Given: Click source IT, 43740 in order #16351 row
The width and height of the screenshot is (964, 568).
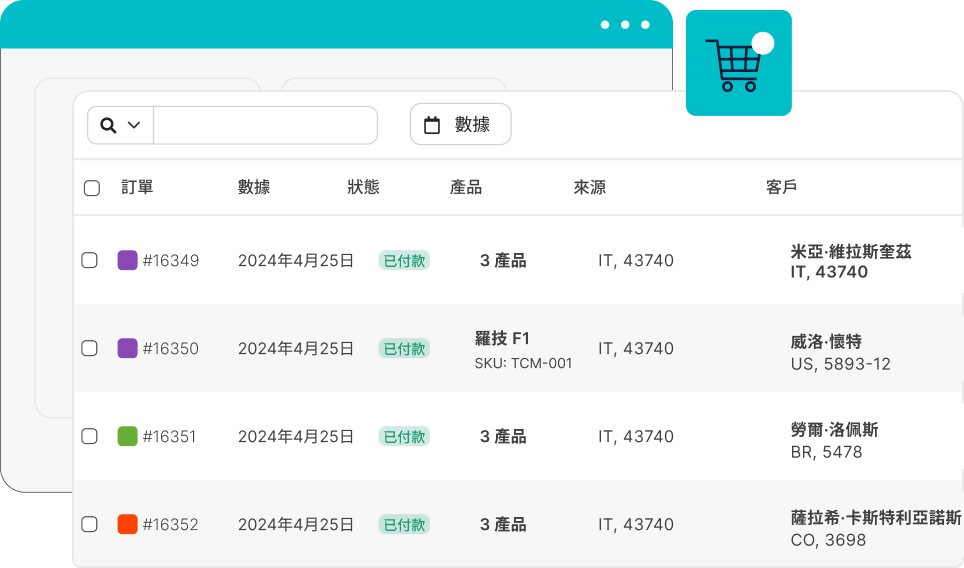Looking at the screenshot, I should [636, 436].
